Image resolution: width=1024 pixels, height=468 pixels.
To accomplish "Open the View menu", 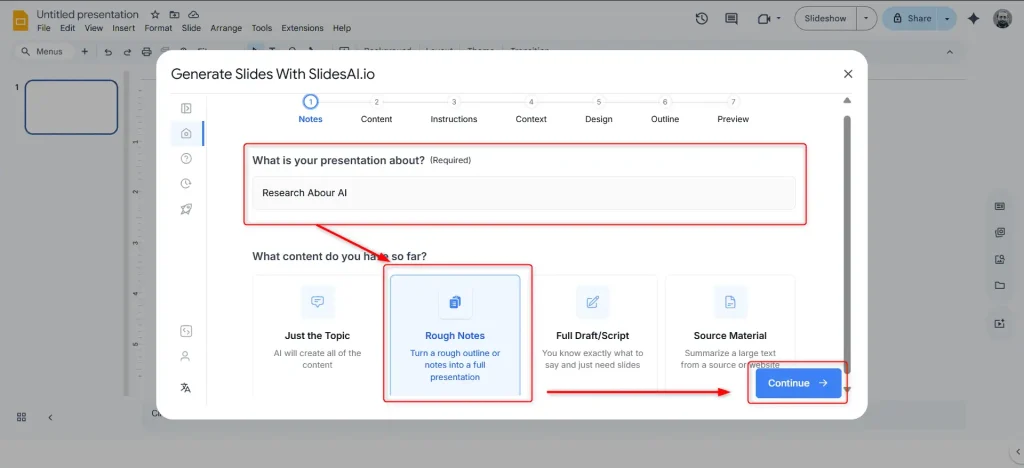I will tap(94, 28).
